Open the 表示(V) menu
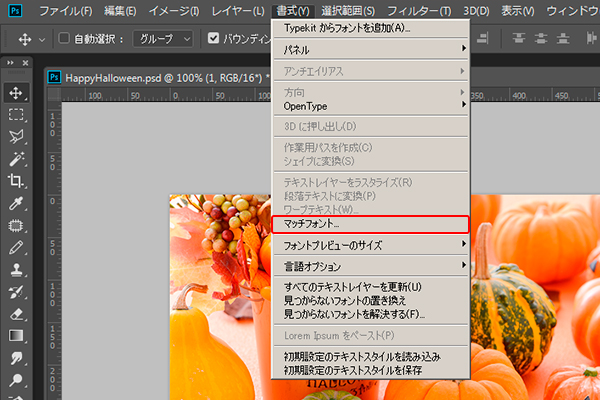The image size is (600, 400). click(x=517, y=11)
